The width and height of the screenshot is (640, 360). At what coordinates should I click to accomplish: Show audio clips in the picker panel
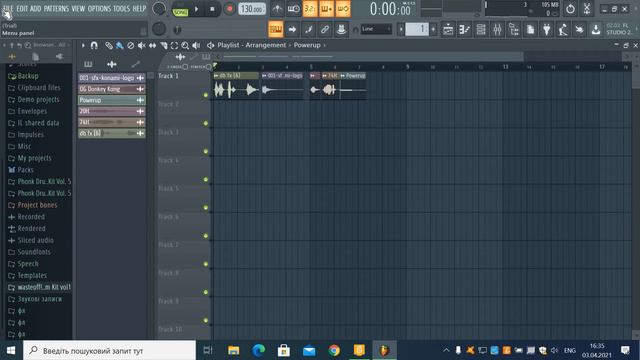pos(111,64)
